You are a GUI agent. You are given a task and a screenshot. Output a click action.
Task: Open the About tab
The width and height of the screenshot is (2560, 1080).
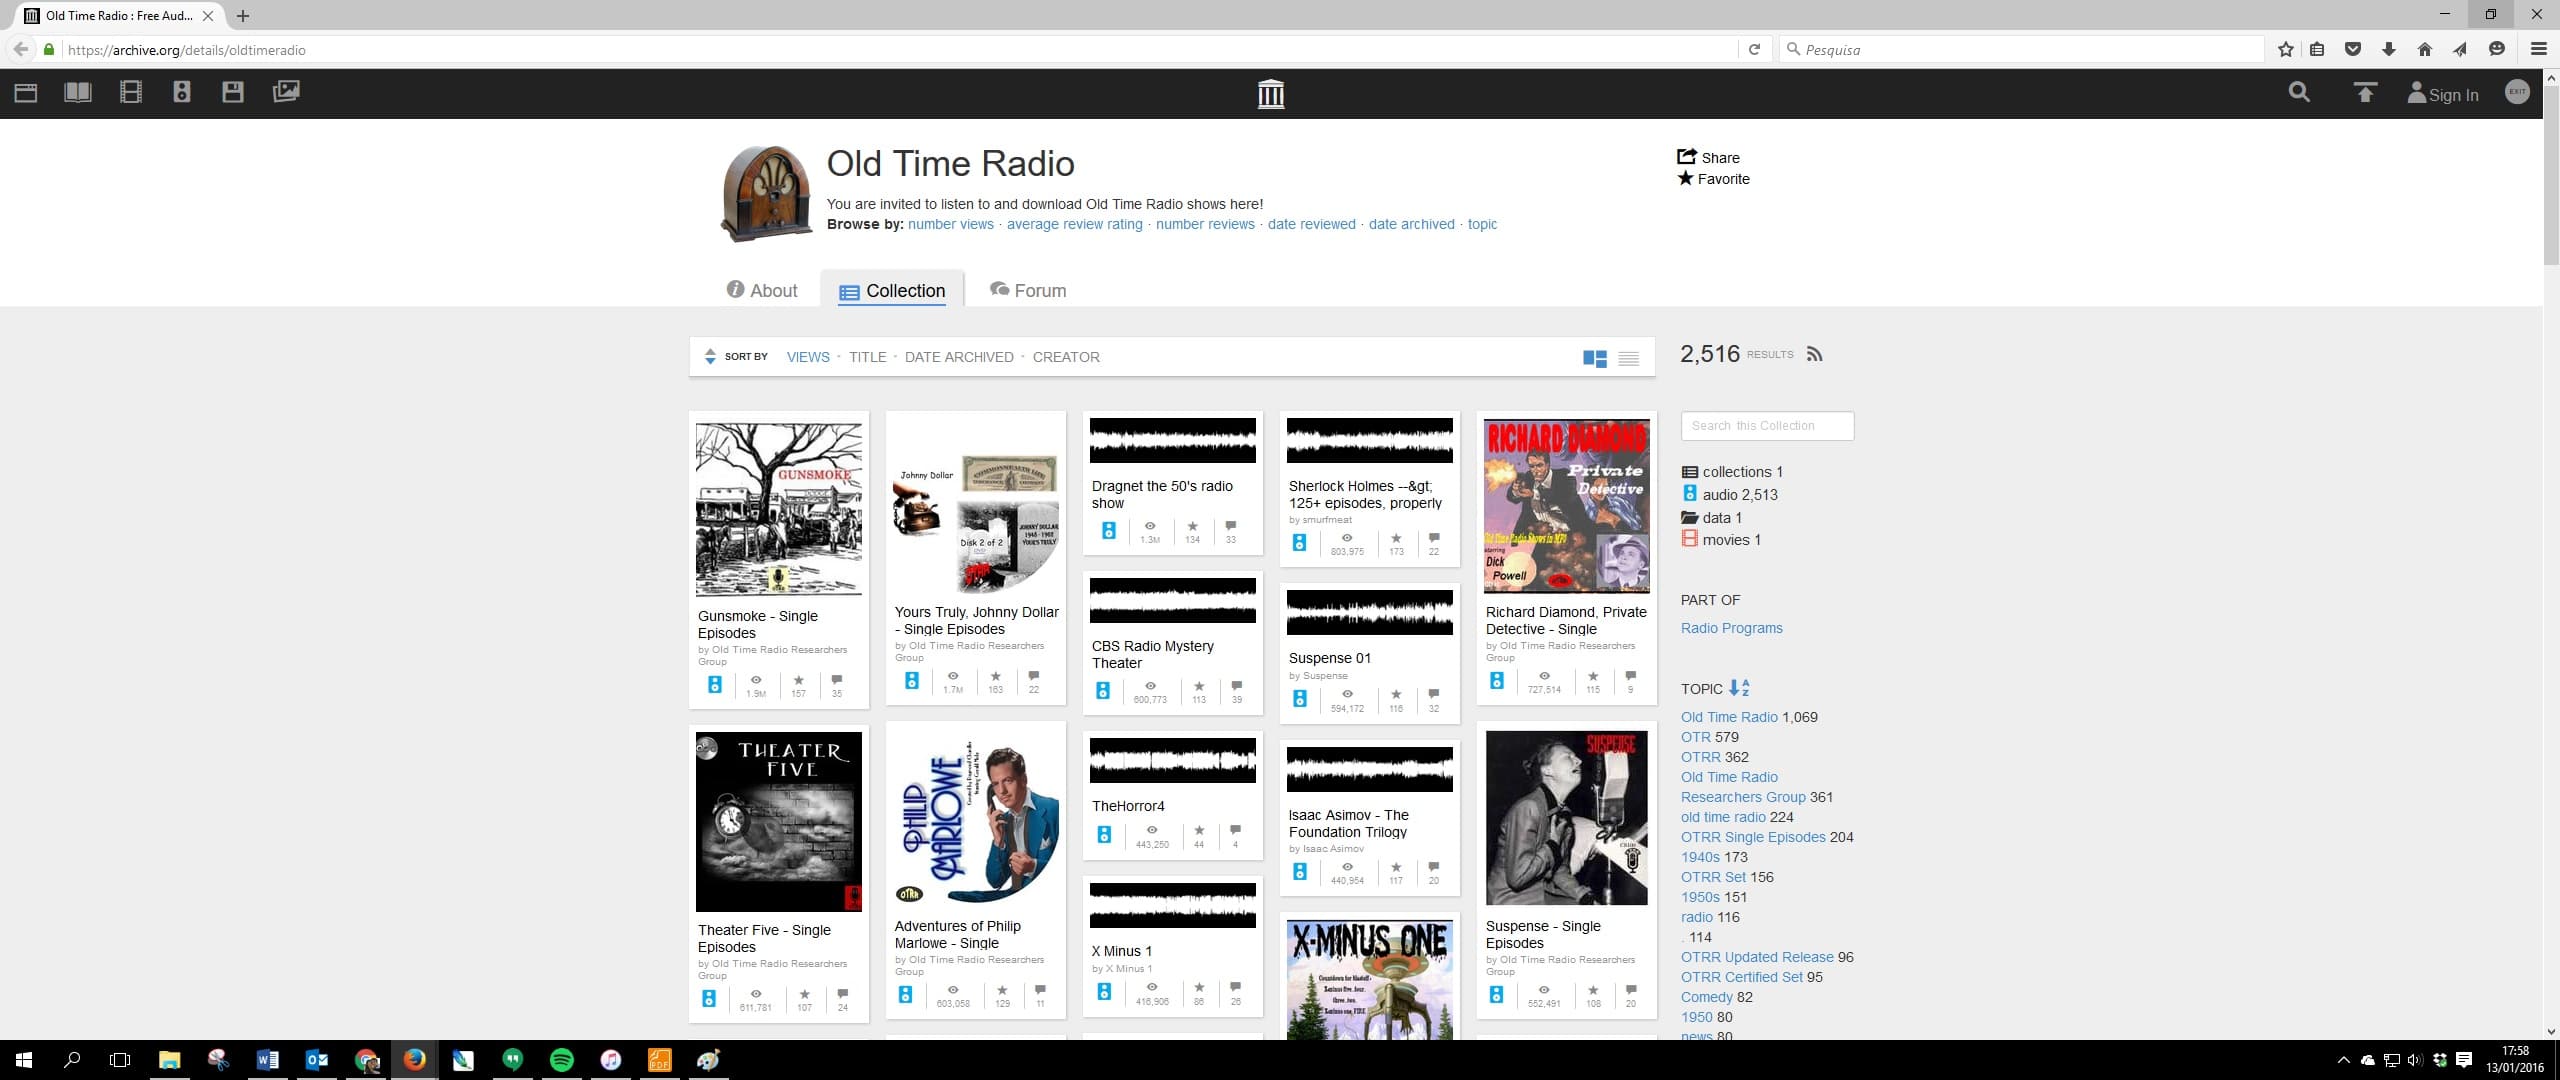tap(762, 290)
